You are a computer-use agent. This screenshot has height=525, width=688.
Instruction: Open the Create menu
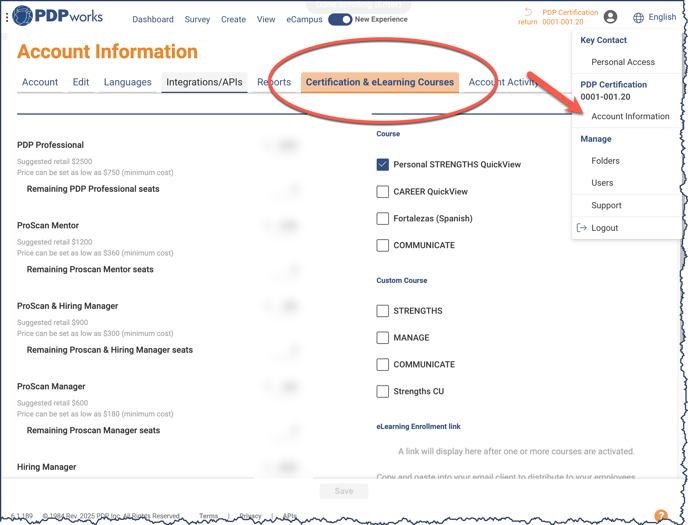point(233,19)
